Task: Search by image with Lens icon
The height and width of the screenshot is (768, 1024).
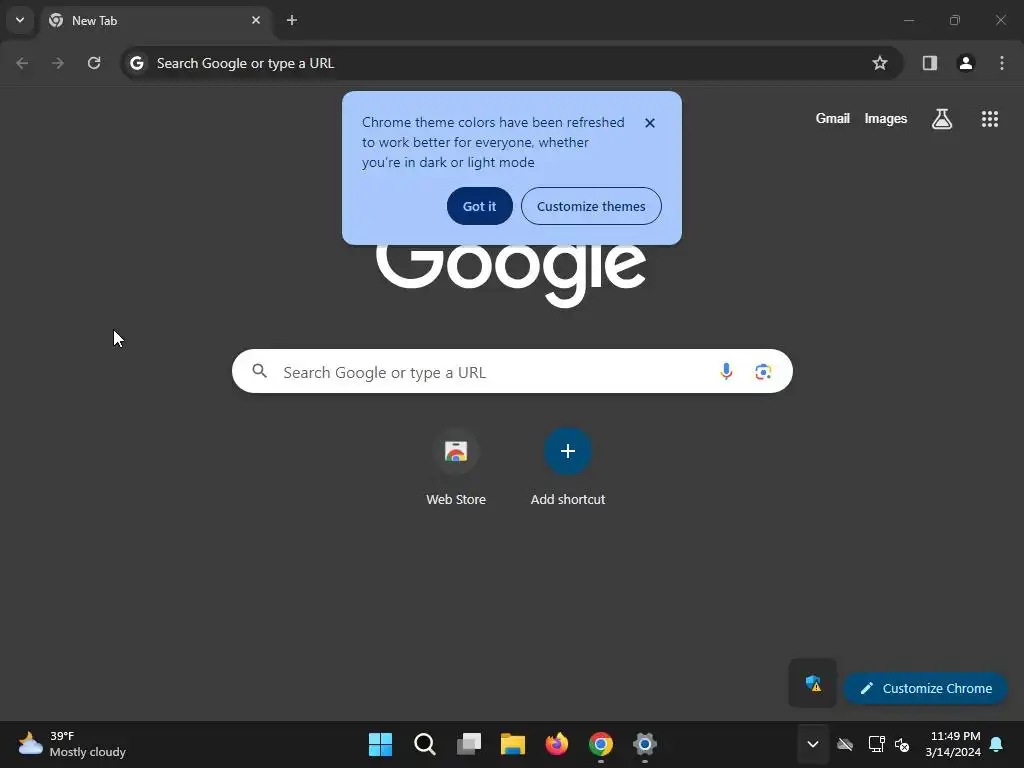Action: point(763,372)
